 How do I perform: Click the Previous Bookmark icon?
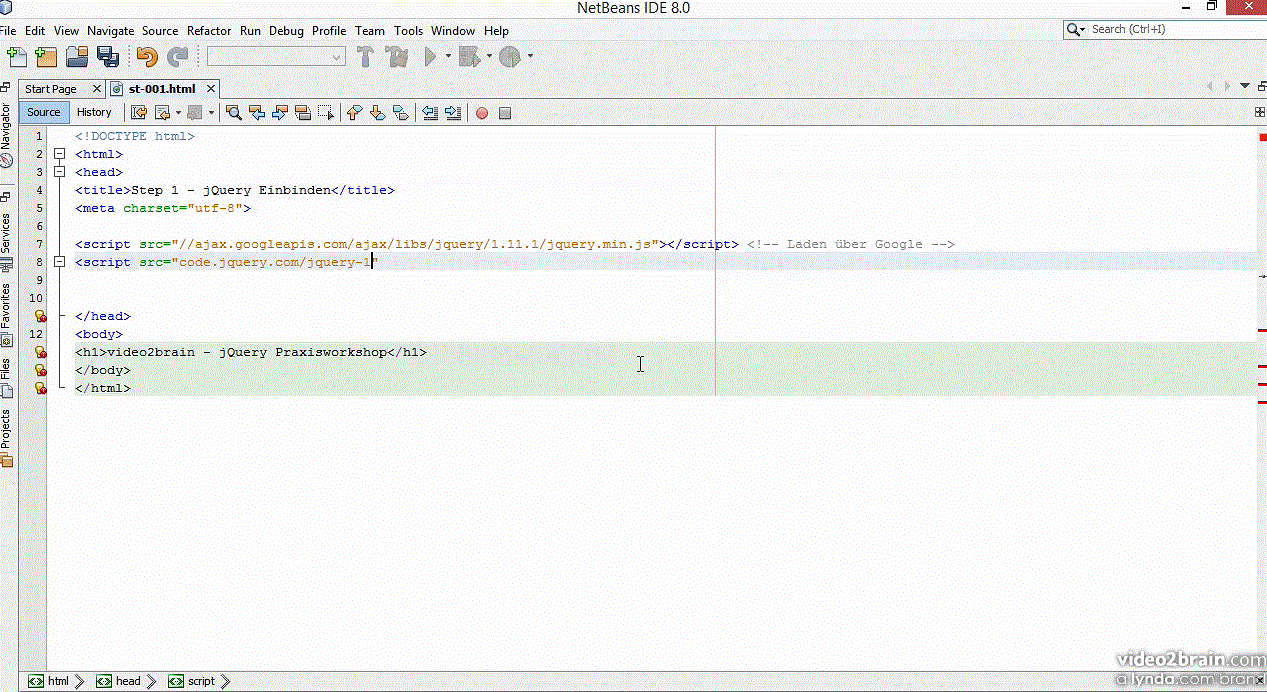pos(354,113)
